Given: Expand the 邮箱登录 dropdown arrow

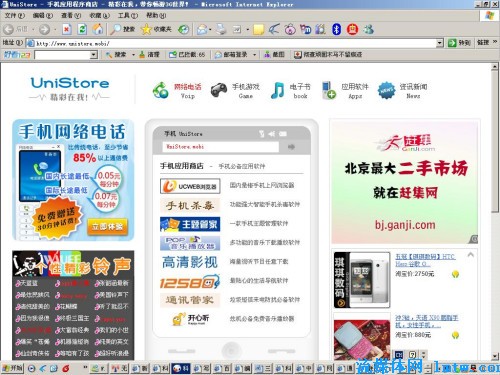Looking at the screenshot, I should pos(255,55).
